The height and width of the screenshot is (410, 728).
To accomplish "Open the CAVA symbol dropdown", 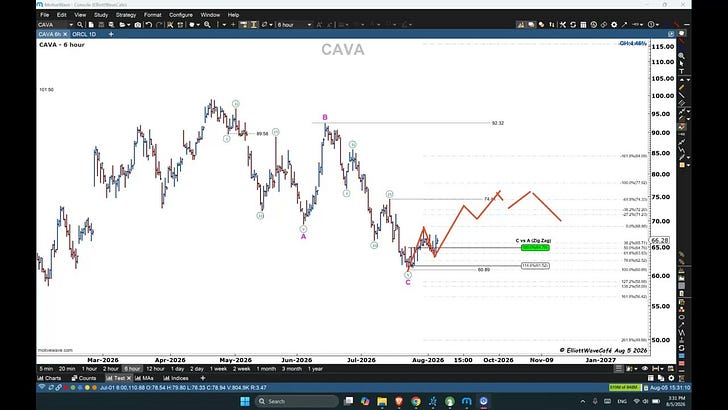I will (71, 25).
